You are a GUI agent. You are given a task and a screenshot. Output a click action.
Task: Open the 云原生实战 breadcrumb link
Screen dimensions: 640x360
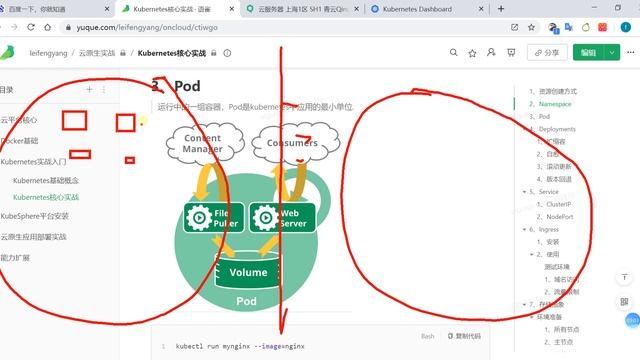97,53
